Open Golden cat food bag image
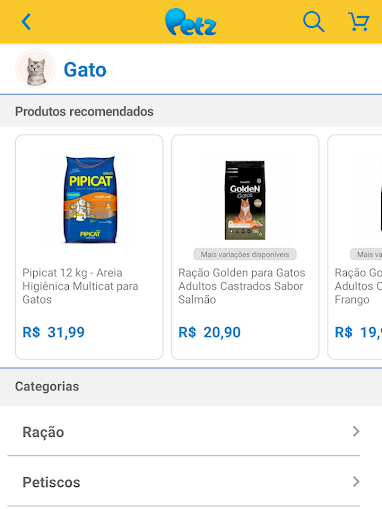382x509 pixels. 245,200
